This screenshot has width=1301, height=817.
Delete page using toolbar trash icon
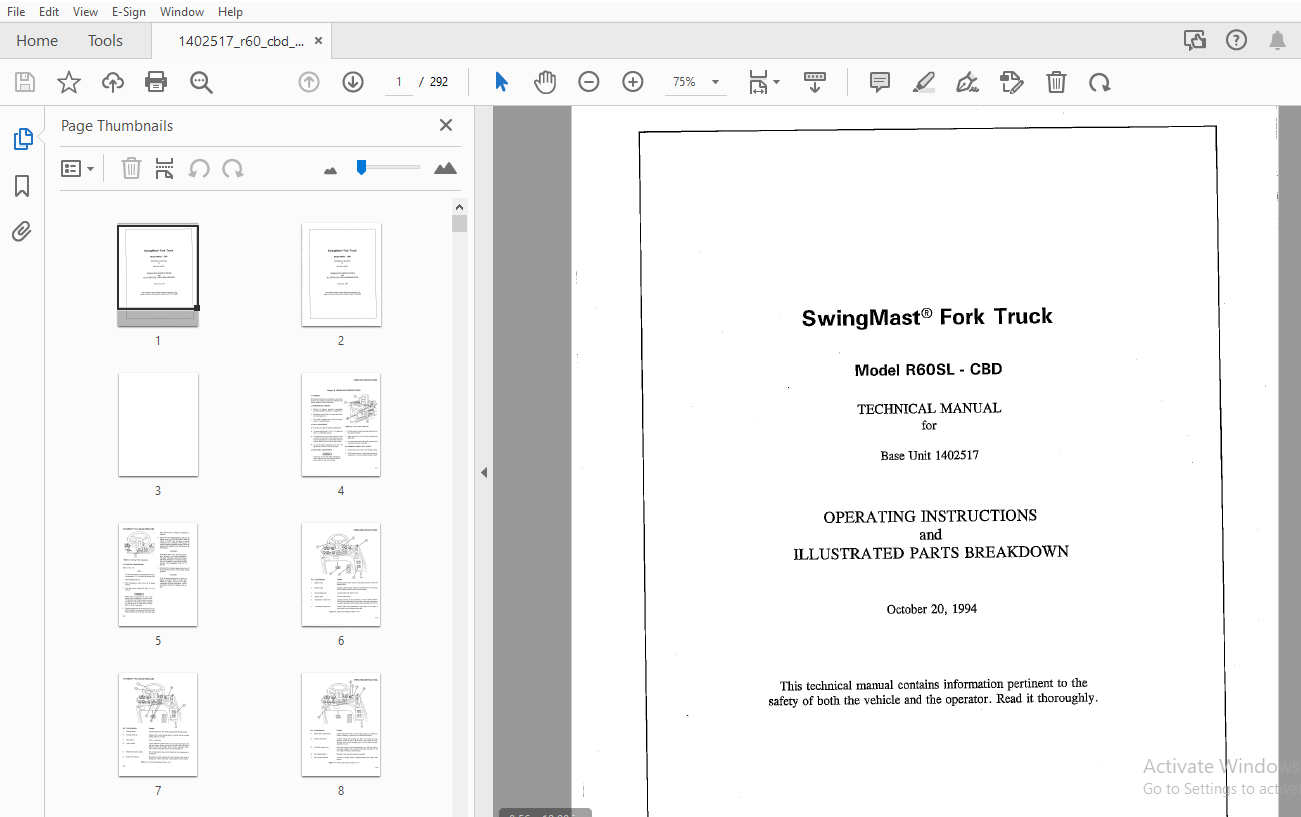[x=1056, y=82]
